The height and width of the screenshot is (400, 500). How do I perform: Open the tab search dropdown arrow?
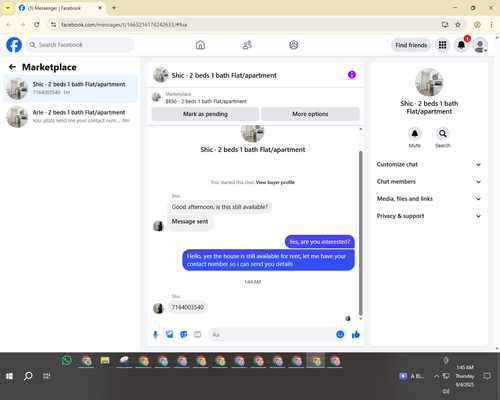[8, 8]
